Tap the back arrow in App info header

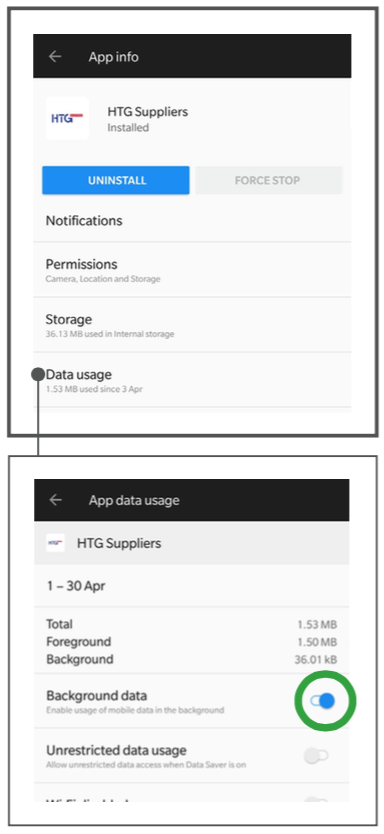[55, 56]
